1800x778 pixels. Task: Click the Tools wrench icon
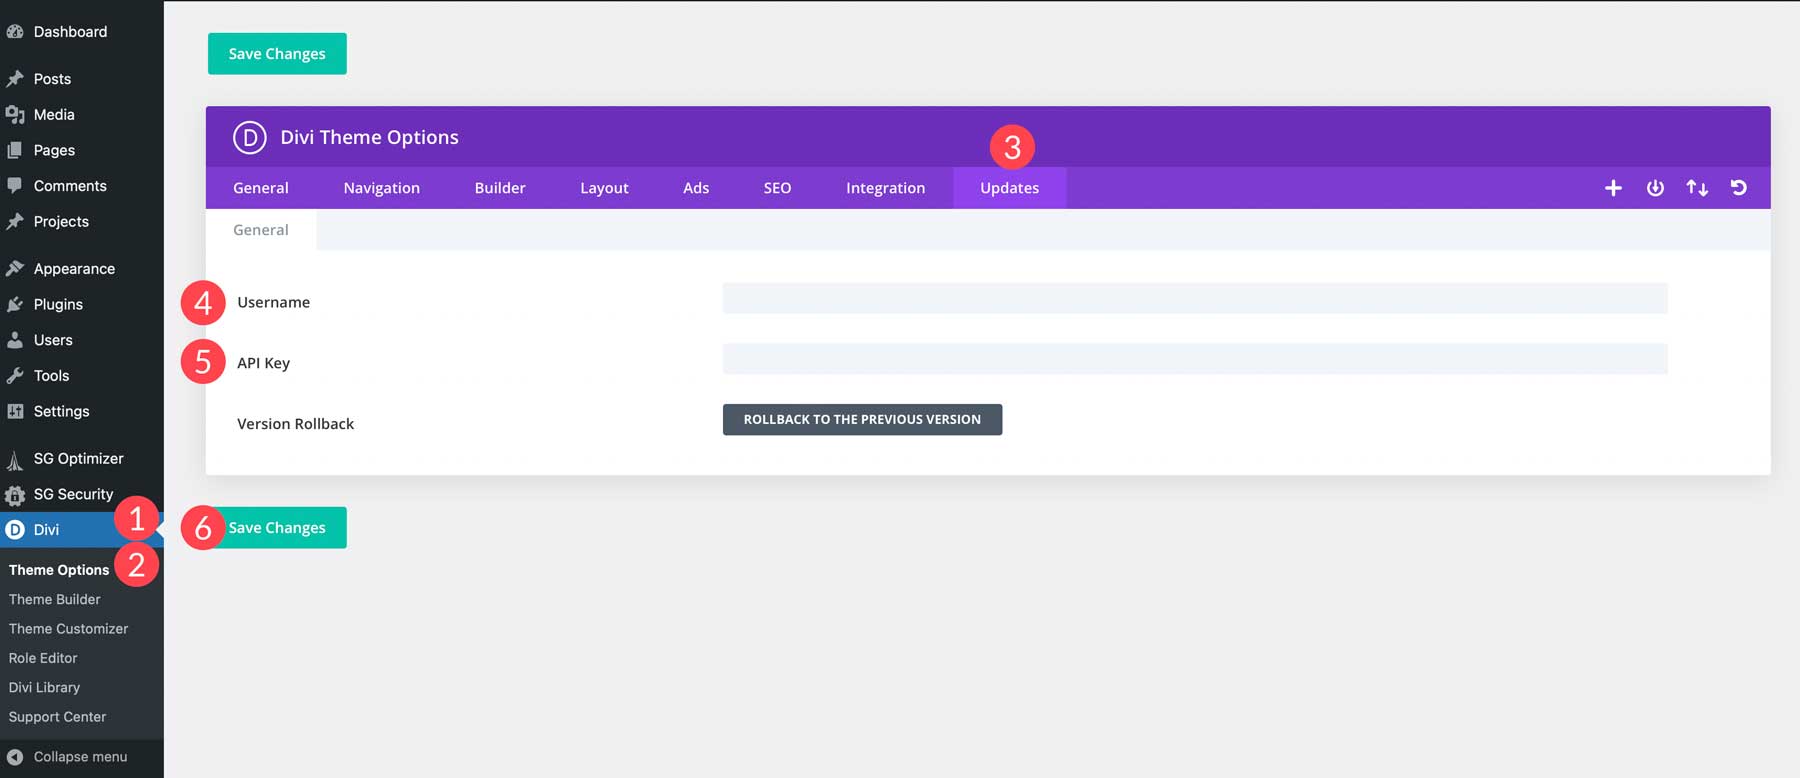[x=15, y=376]
